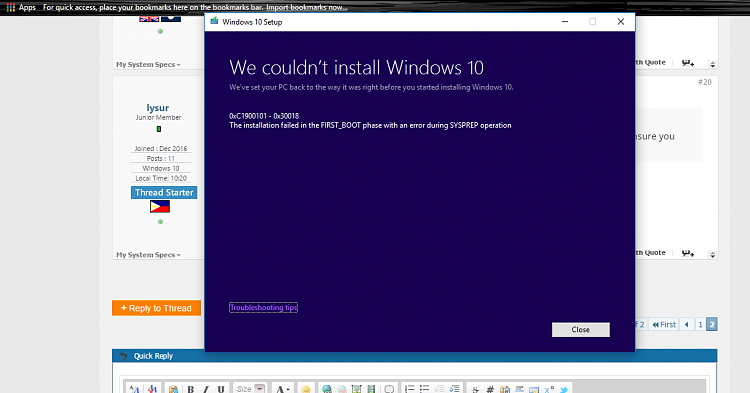Click Quick Reply header arrow icon

(123, 356)
